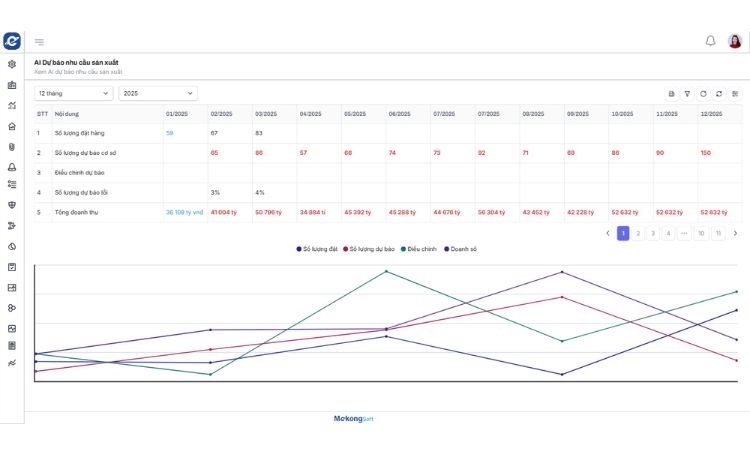Open table column settings icon

coord(735,93)
